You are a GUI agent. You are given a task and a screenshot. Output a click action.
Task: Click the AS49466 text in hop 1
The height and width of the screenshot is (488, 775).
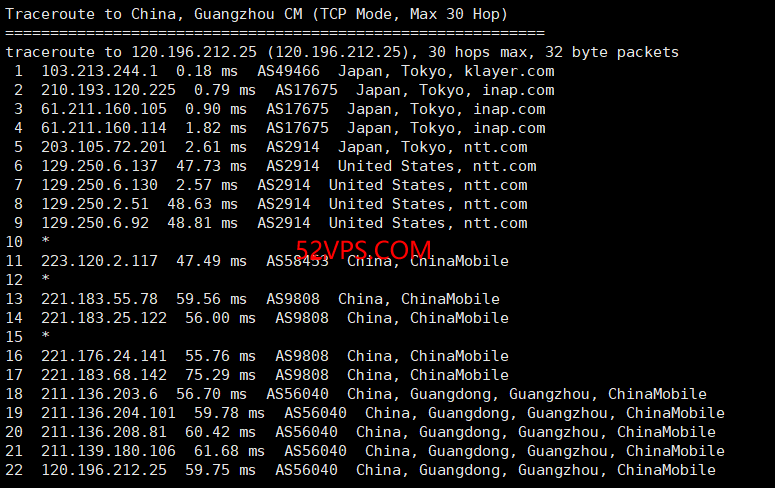point(289,71)
